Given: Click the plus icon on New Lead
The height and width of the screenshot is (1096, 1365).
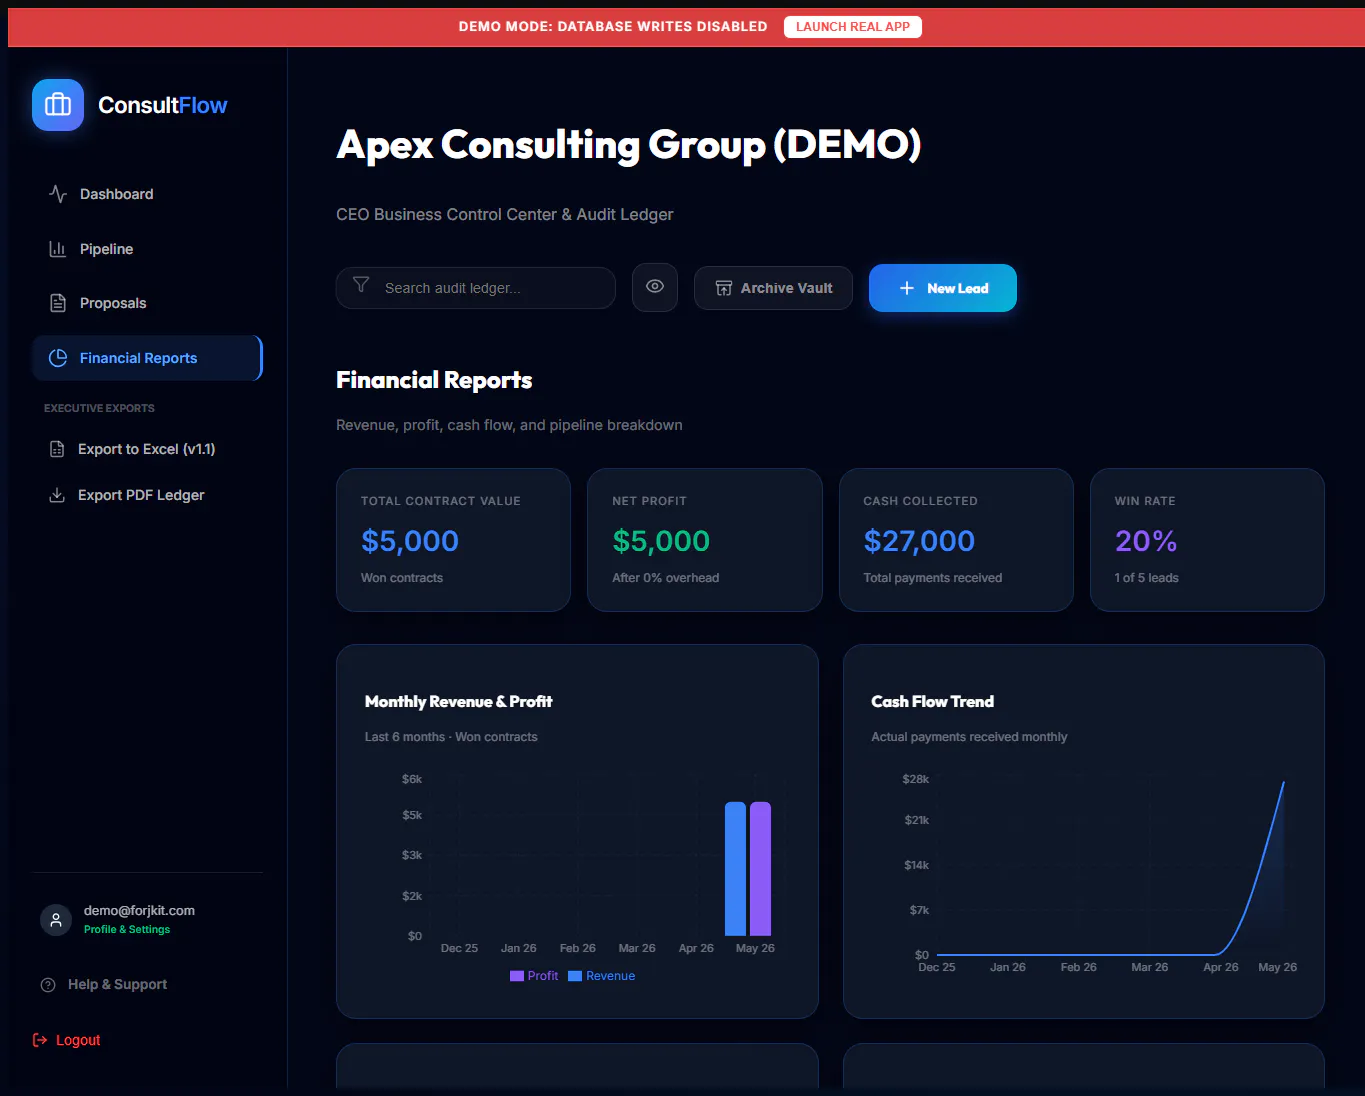Looking at the screenshot, I should tap(907, 288).
